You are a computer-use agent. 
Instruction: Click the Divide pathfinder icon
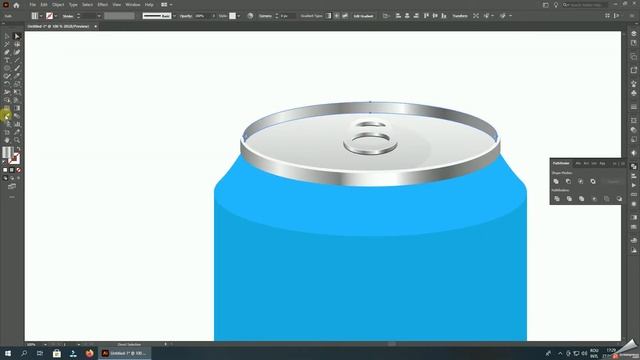[557, 199]
